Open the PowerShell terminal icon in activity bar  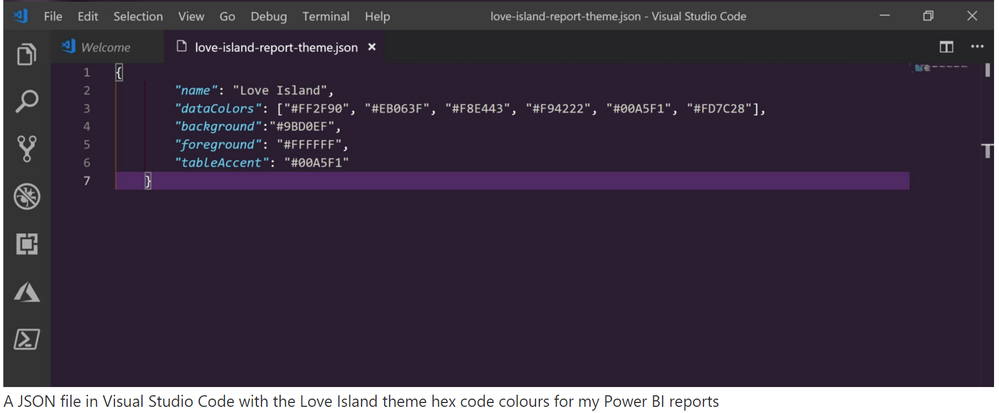click(x=27, y=339)
